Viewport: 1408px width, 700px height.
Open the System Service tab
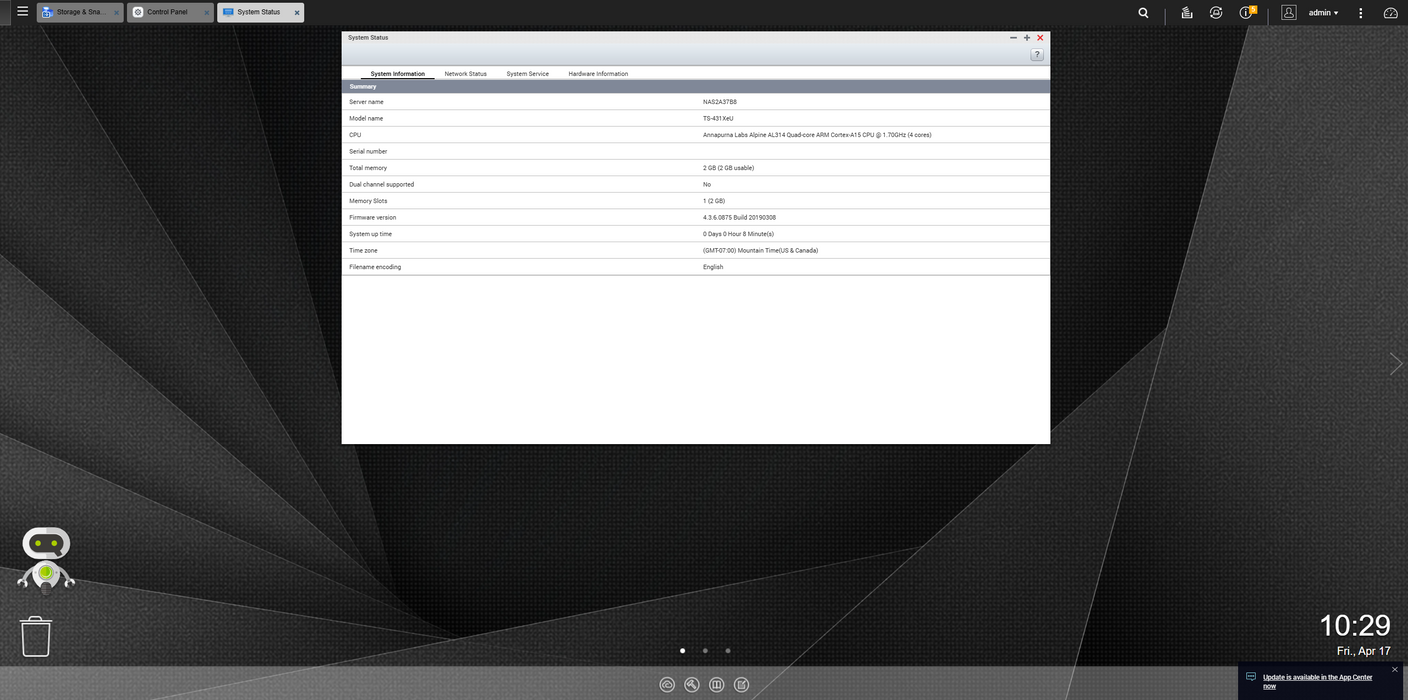527,73
